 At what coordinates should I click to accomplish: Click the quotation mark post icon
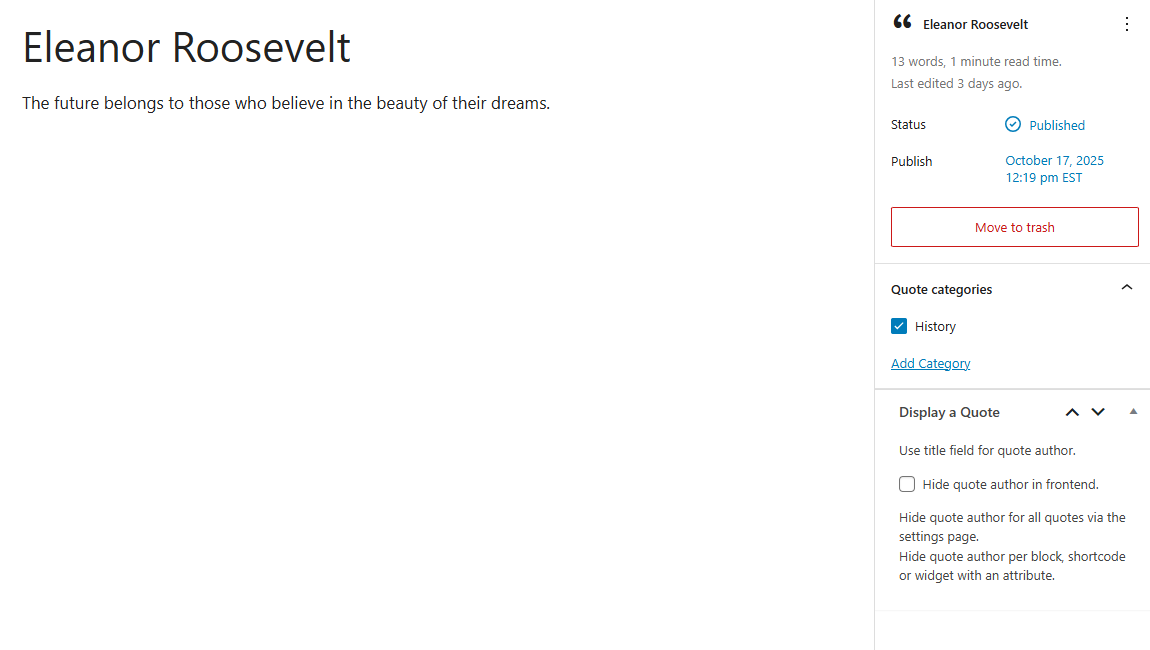point(902,23)
